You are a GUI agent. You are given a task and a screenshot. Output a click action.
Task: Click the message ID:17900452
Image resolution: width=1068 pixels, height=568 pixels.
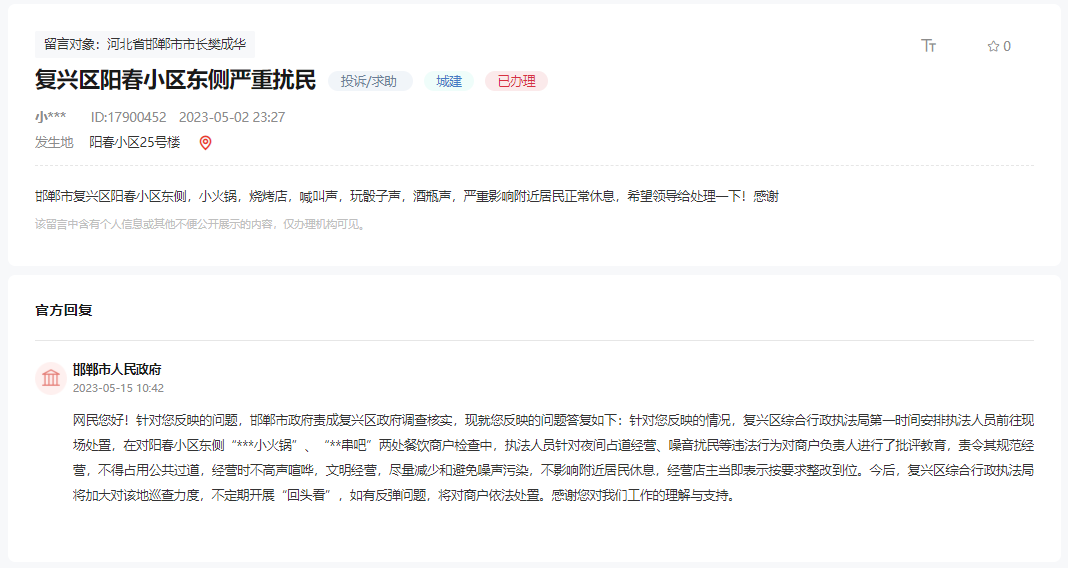pyautogui.click(x=129, y=117)
